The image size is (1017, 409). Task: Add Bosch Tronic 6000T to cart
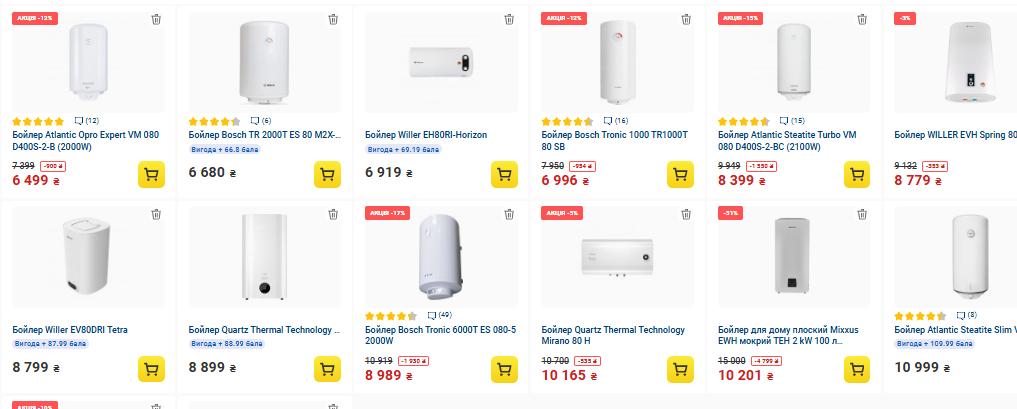(x=504, y=369)
